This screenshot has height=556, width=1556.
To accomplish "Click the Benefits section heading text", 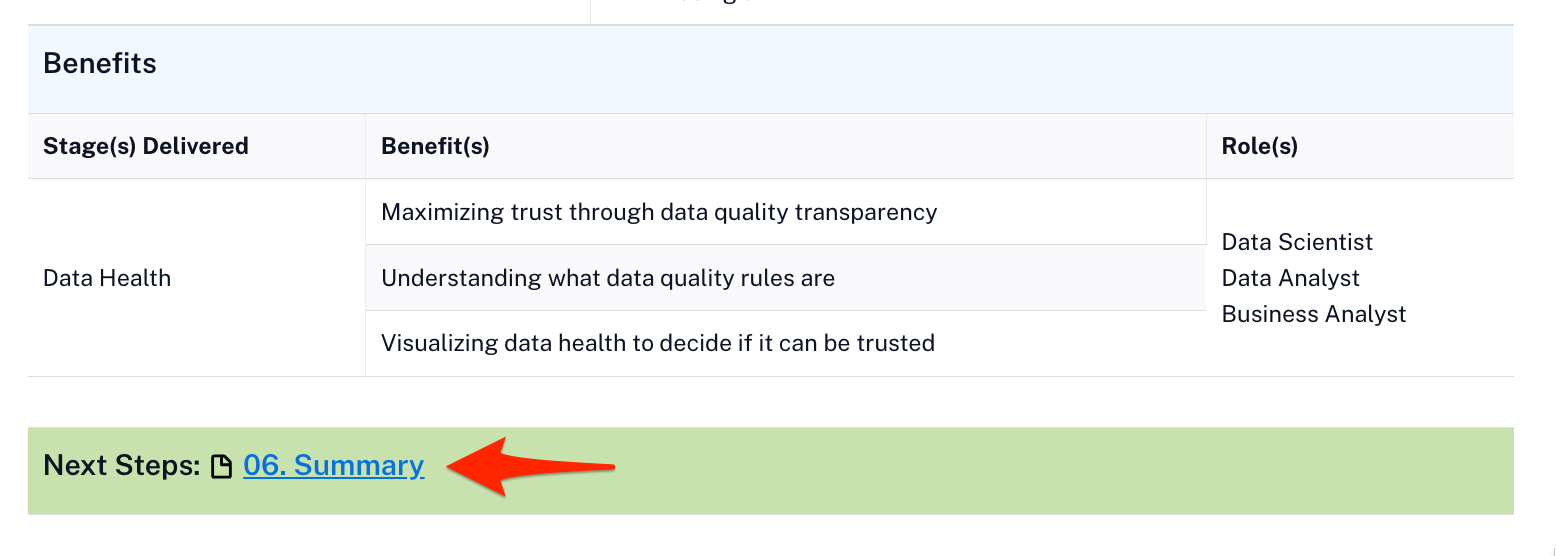I will (x=100, y=64).
